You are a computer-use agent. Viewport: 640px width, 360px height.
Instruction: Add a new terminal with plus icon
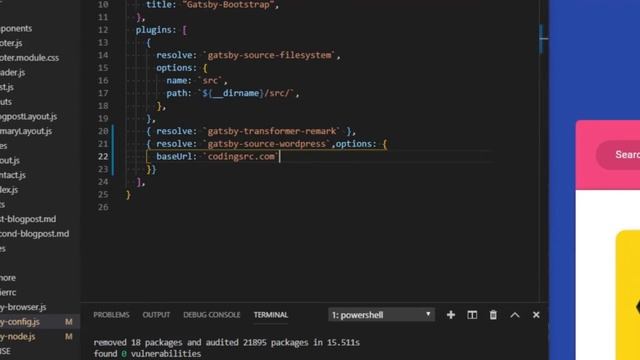coord(451,315)
